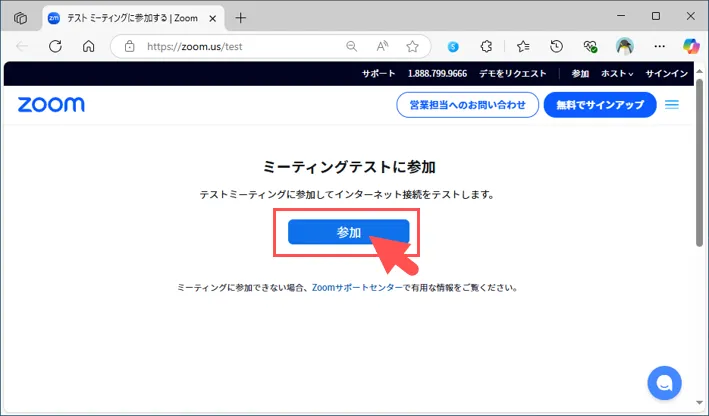The width and height of the screenshot is (709, 416).
Task: Open the Zoomサポートセンター link
Action: pyautogui.click(x=357, y=288)
